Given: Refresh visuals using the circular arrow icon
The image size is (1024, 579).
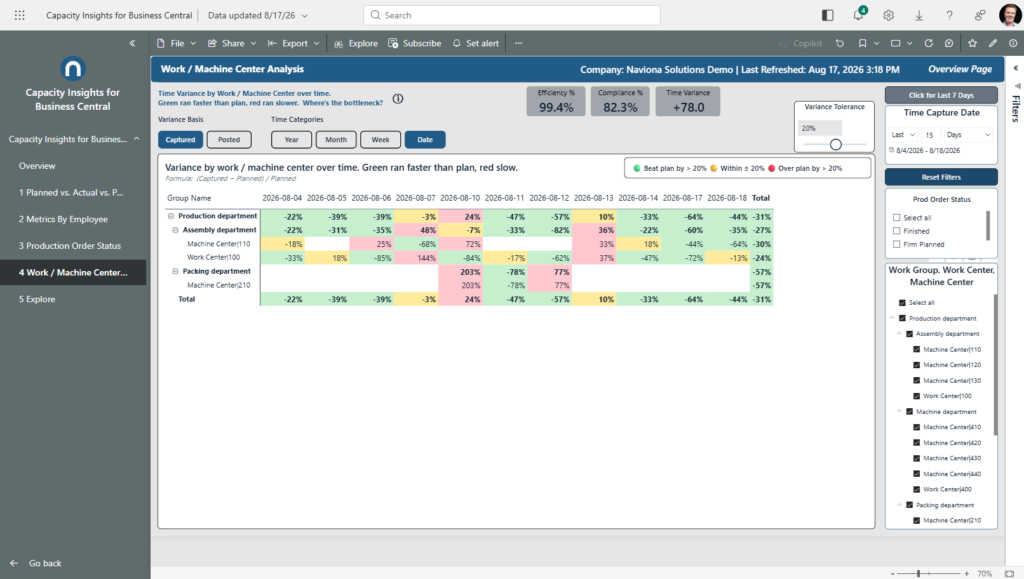Looking at the screenshot, I should 929,43.
